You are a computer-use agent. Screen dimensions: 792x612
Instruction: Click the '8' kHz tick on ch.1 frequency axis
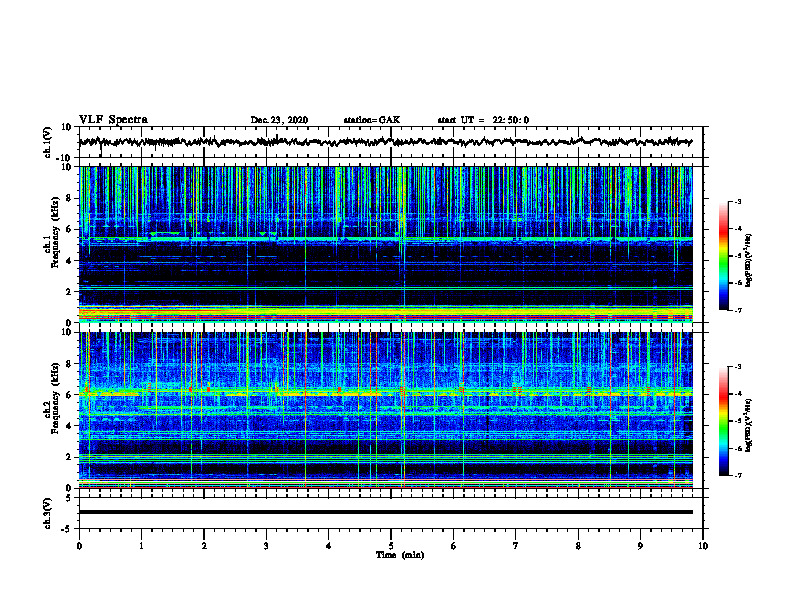(70, 198)
